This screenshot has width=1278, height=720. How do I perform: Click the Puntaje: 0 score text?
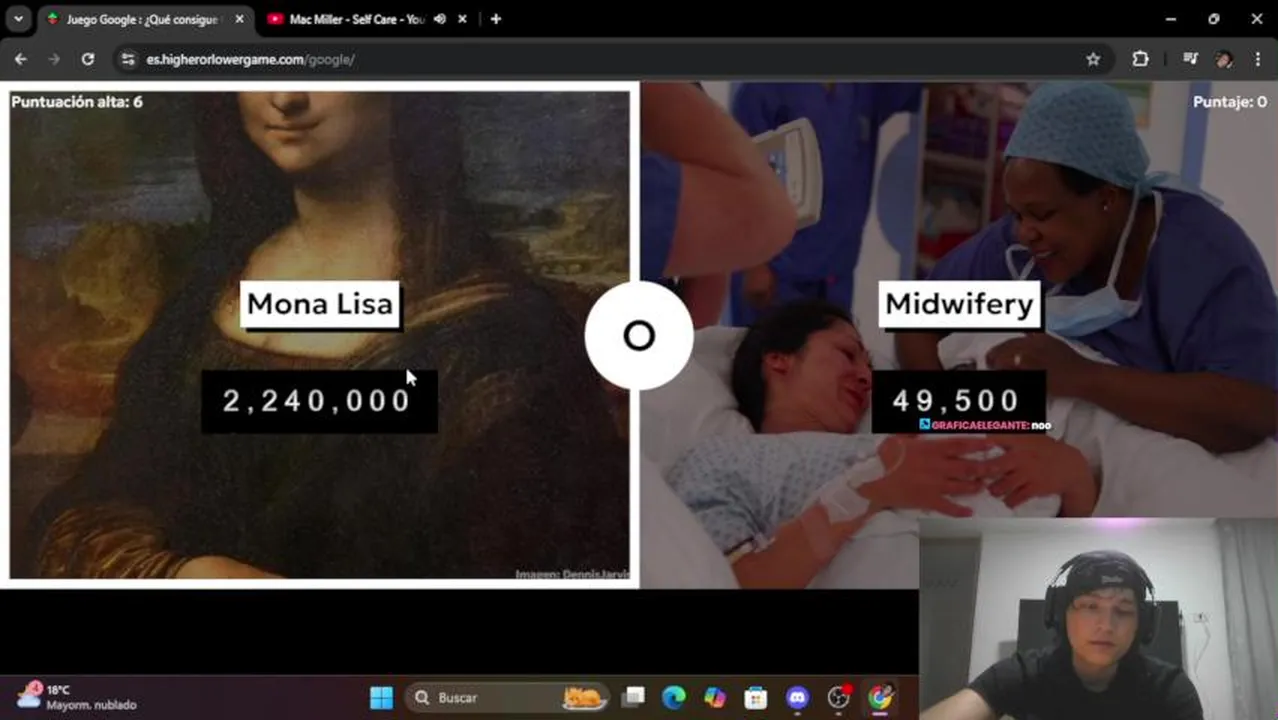[1230, 102]
